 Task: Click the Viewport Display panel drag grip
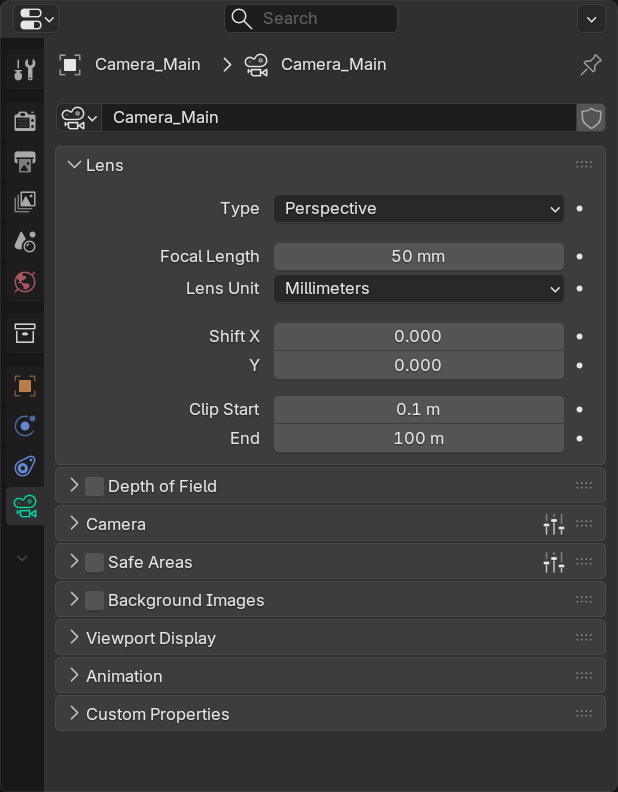click(x=584, y=637)
